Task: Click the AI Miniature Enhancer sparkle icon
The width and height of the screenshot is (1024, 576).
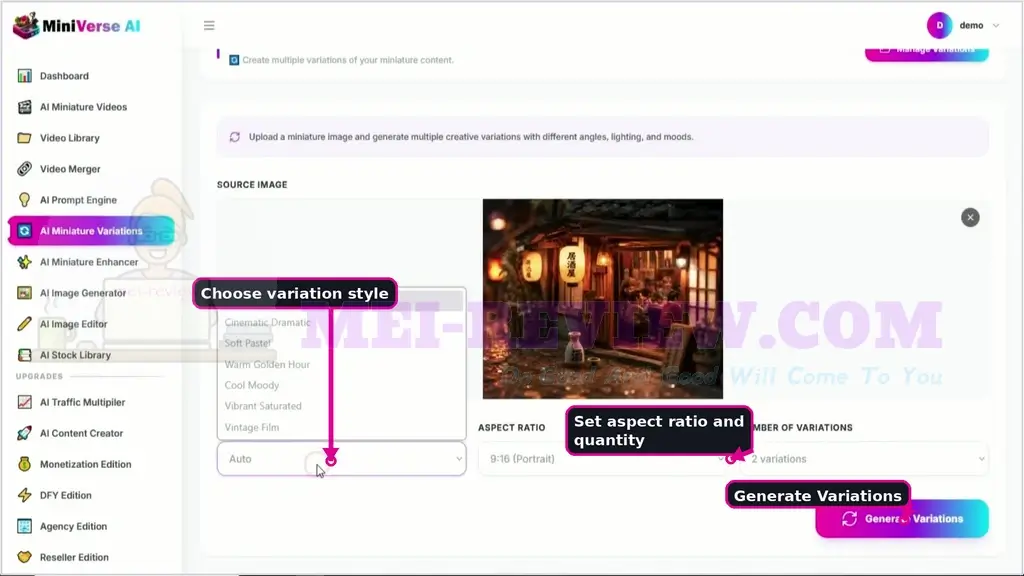Action: (x=24, y=262)
